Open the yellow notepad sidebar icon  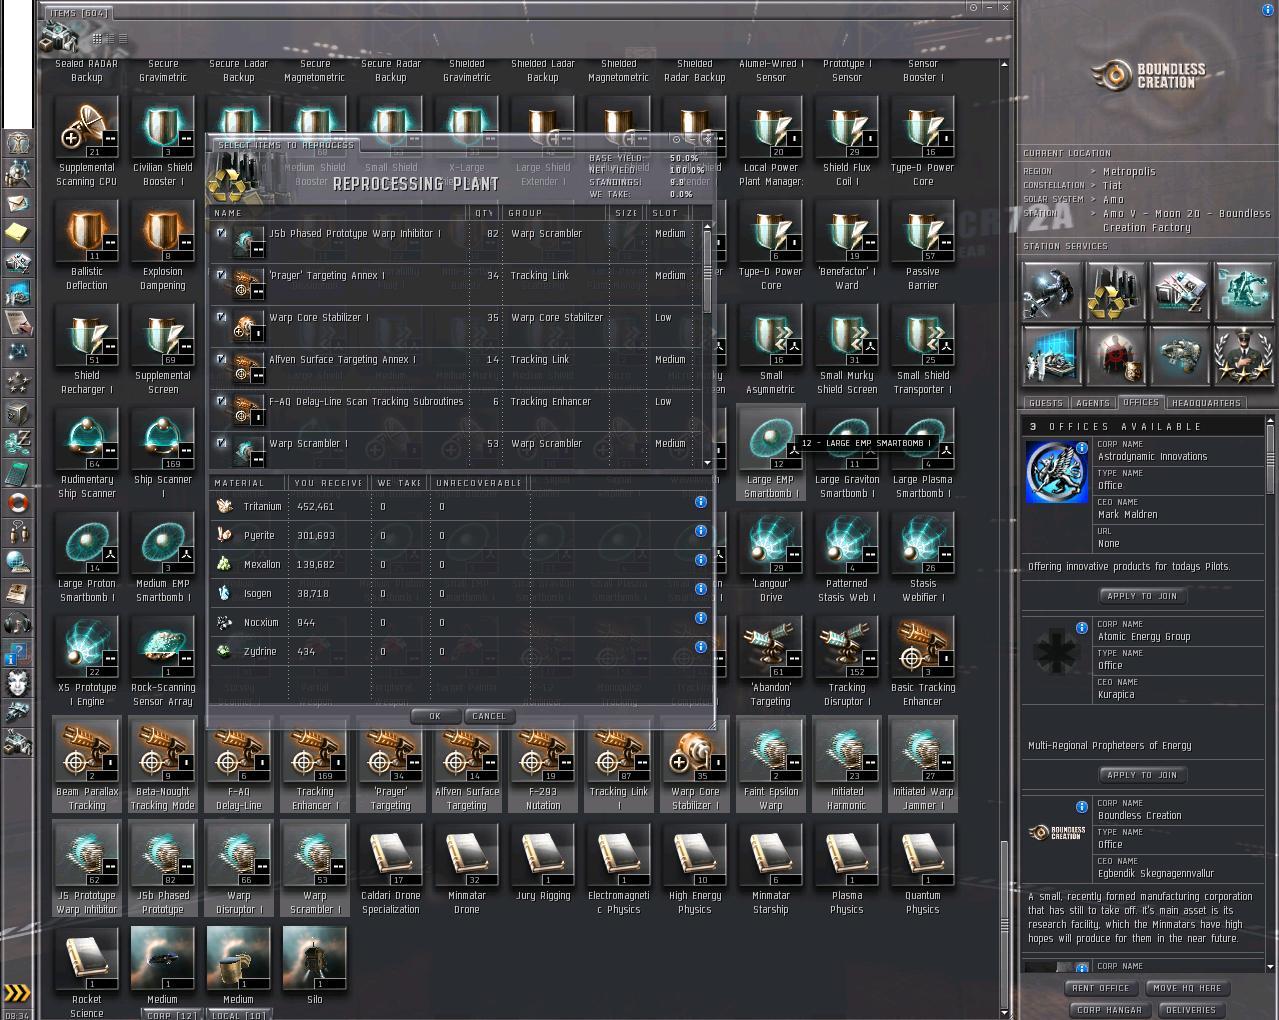pyautogui.click(x=17, y=233)
